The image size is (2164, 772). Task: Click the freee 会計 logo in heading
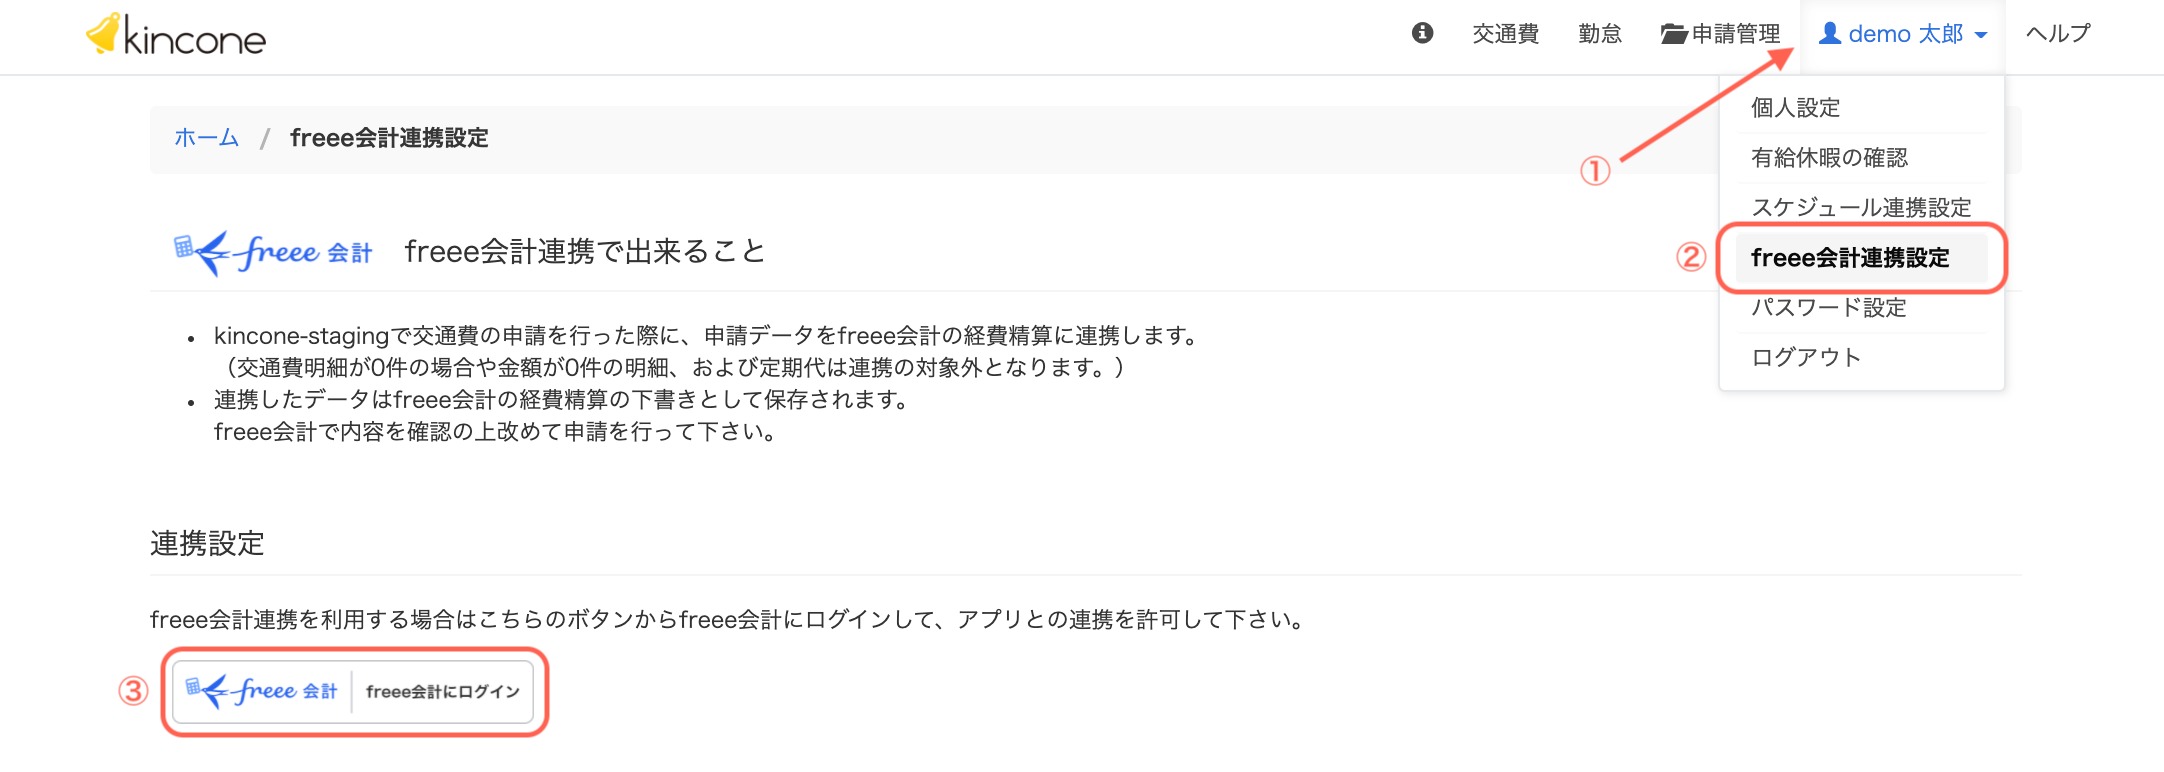pyautogui.click(x=273, y=252)
